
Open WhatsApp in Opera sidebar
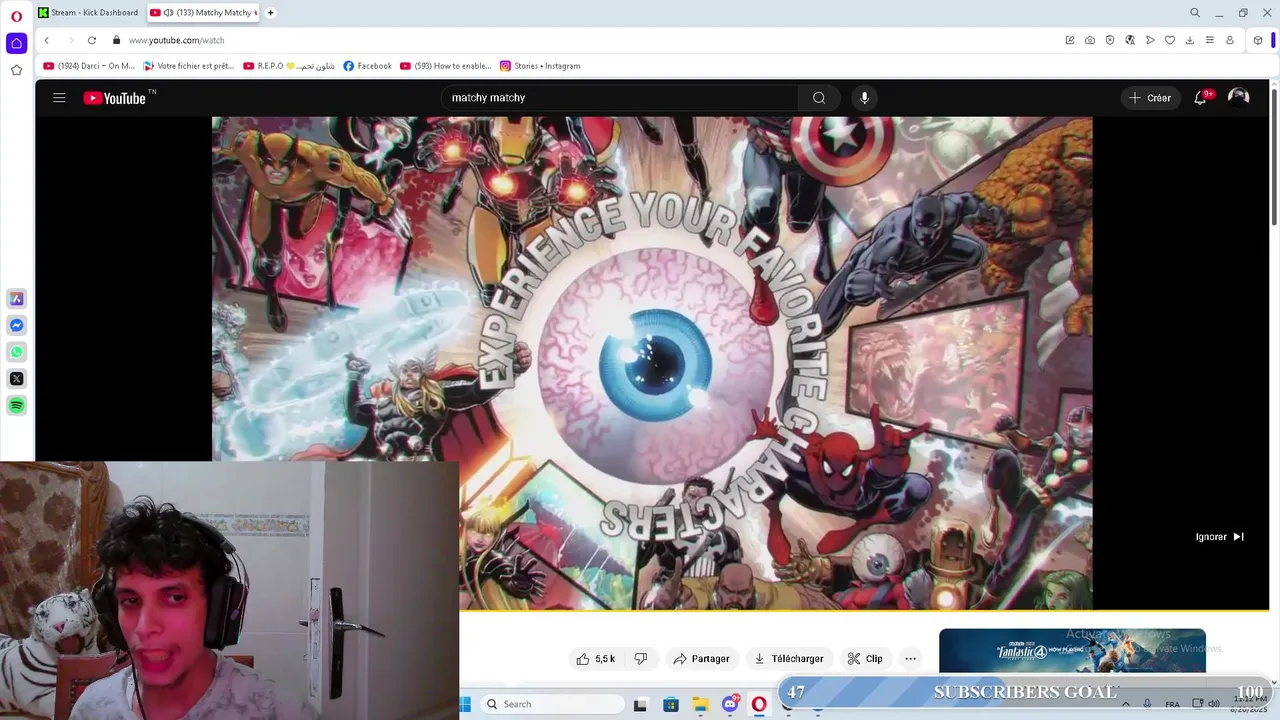pyautogui.click(x=16, y=352)
